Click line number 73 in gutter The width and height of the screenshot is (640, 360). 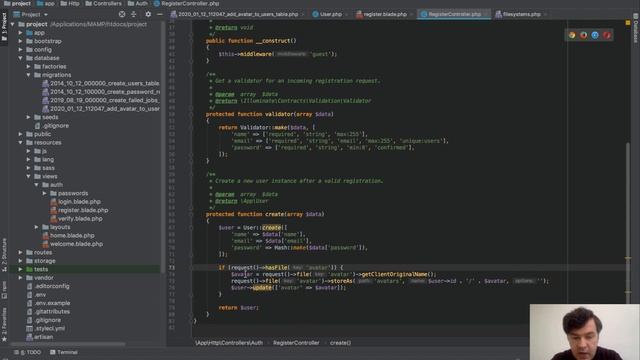click(x=172, y=268)
